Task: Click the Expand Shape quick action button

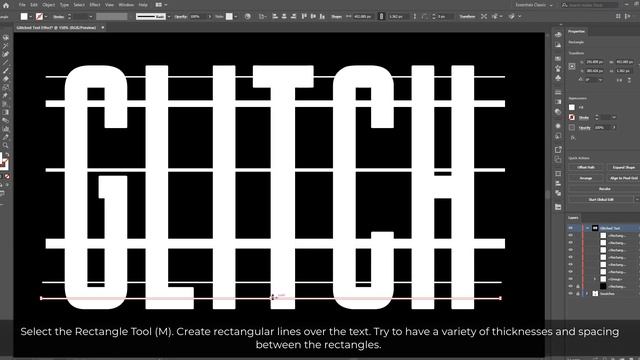Action: [x=623, y=167]
